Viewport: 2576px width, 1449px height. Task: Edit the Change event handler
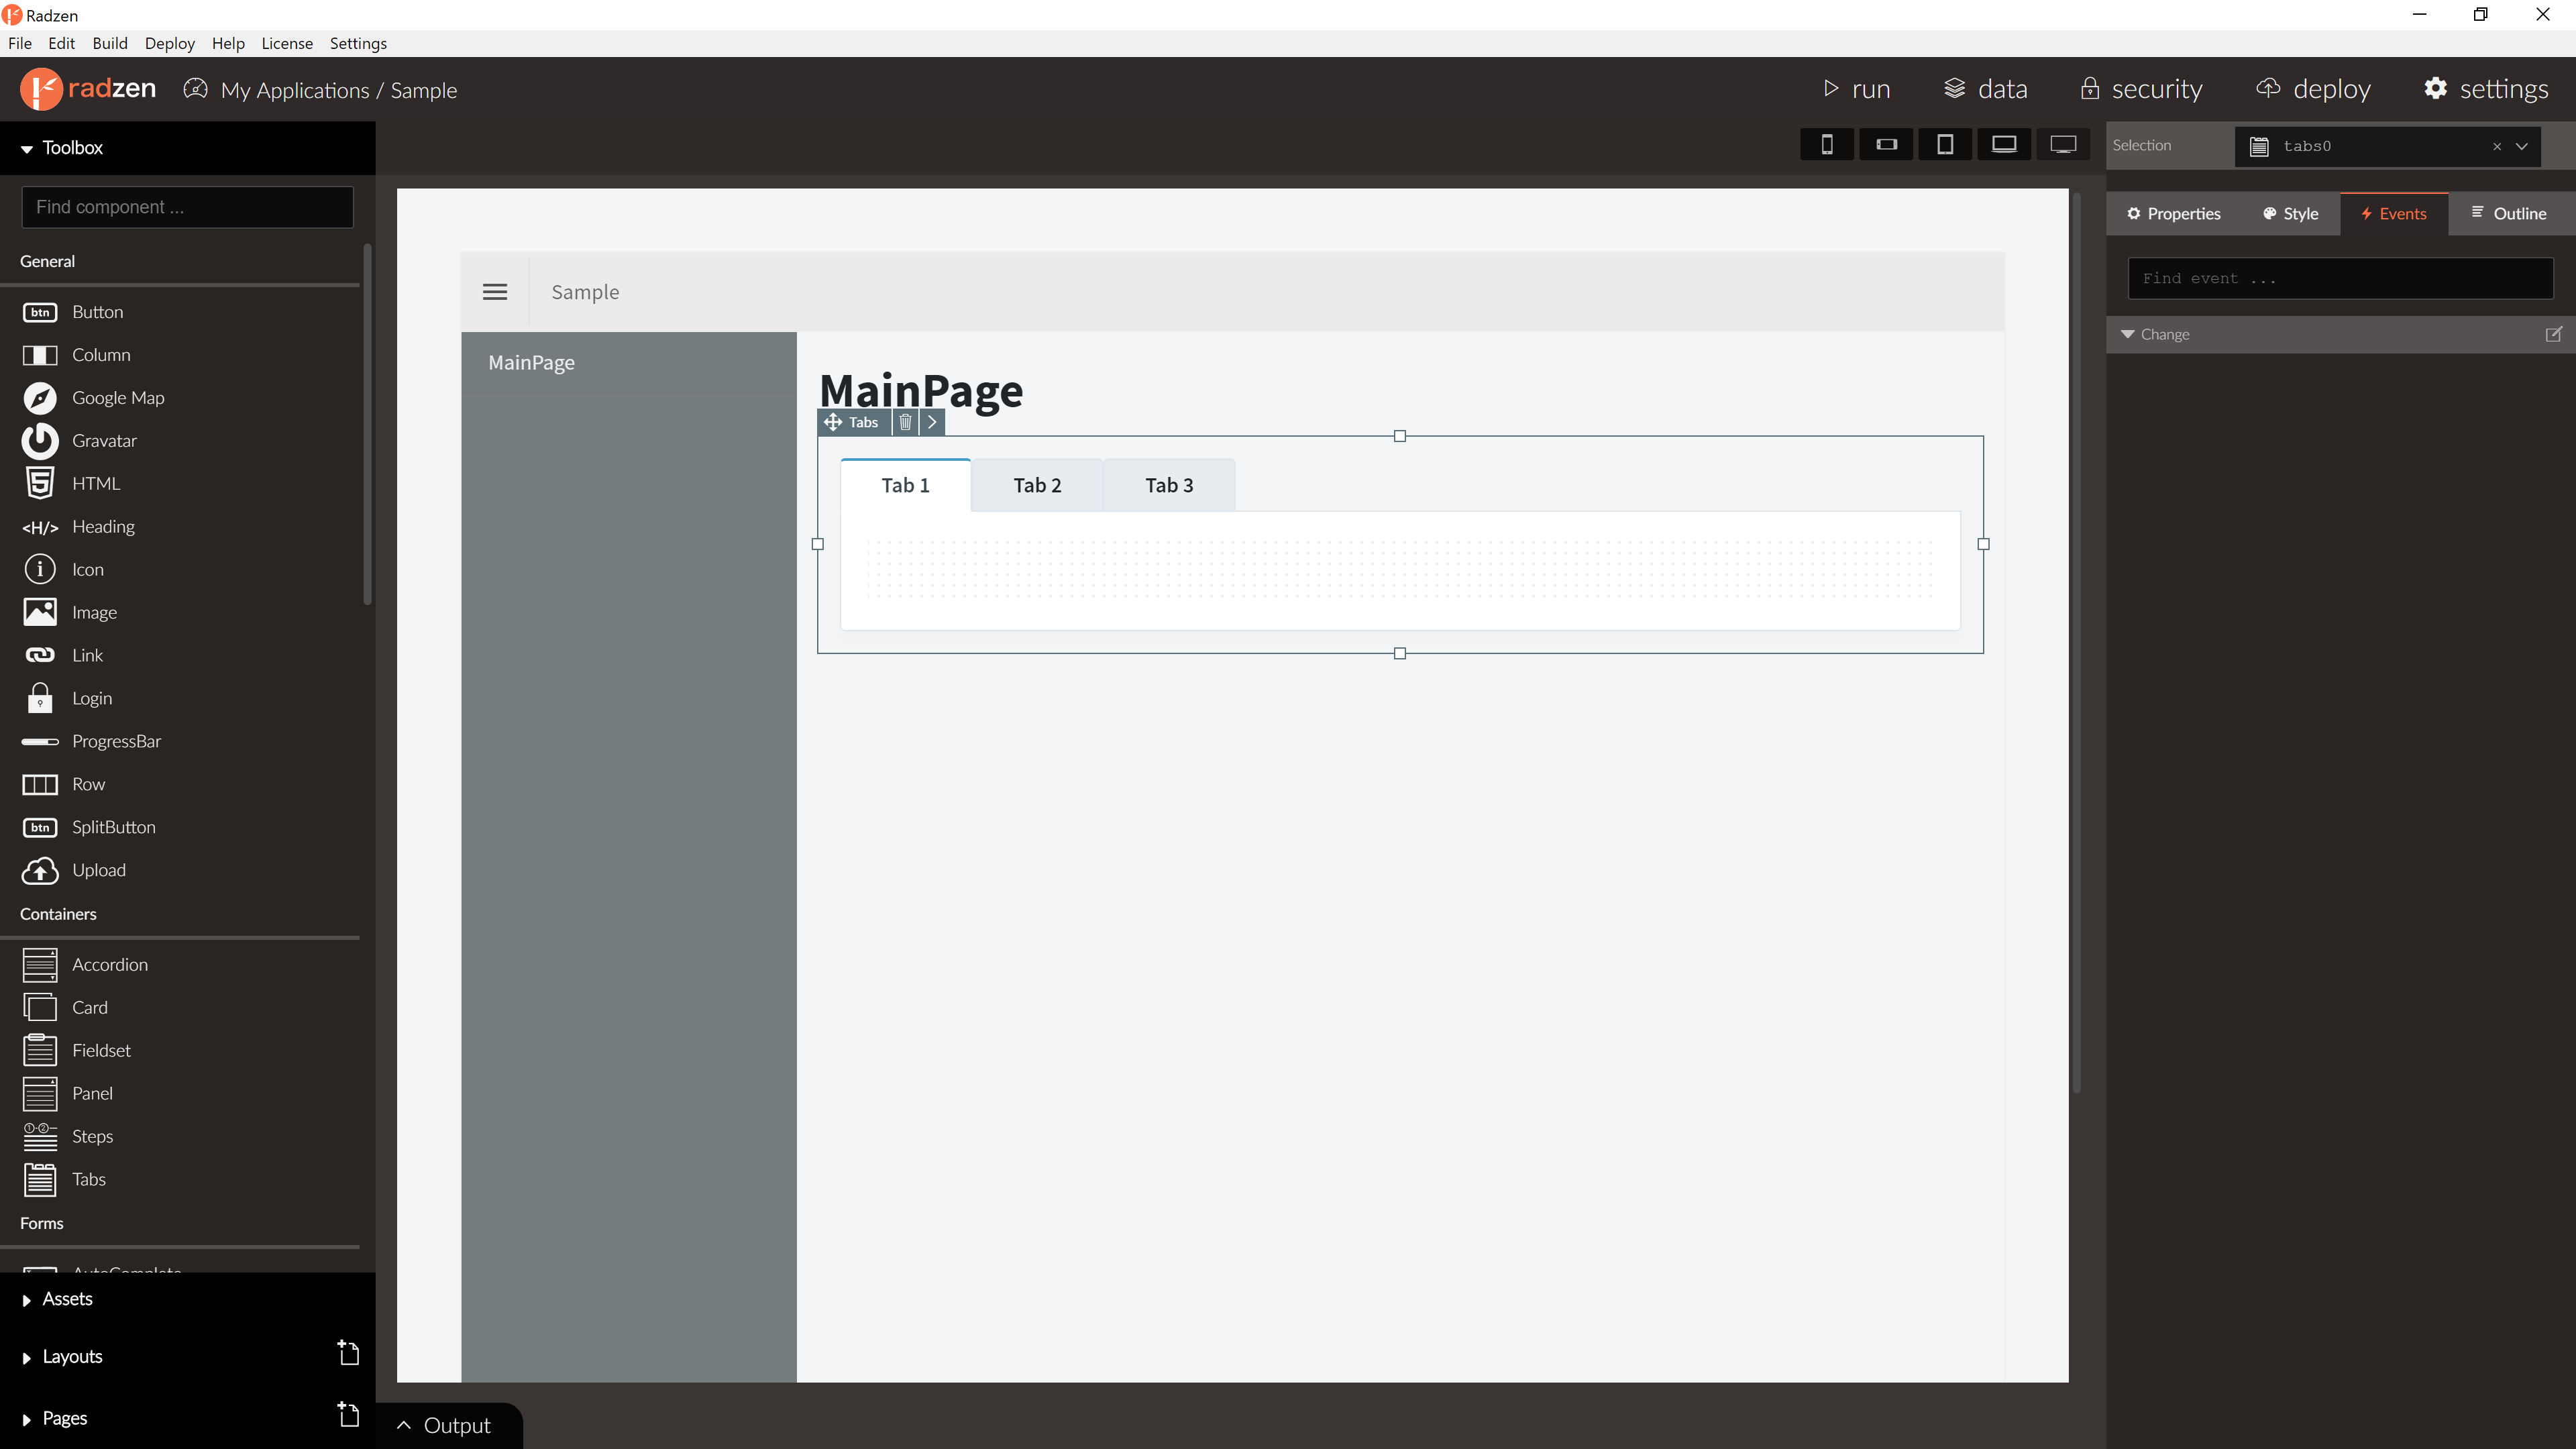2553,334
